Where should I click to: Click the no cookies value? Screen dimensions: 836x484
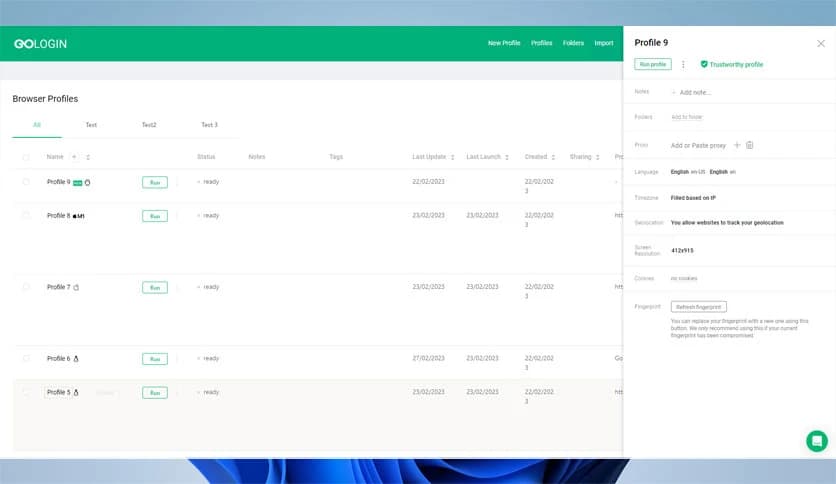[x=684, y=278]
